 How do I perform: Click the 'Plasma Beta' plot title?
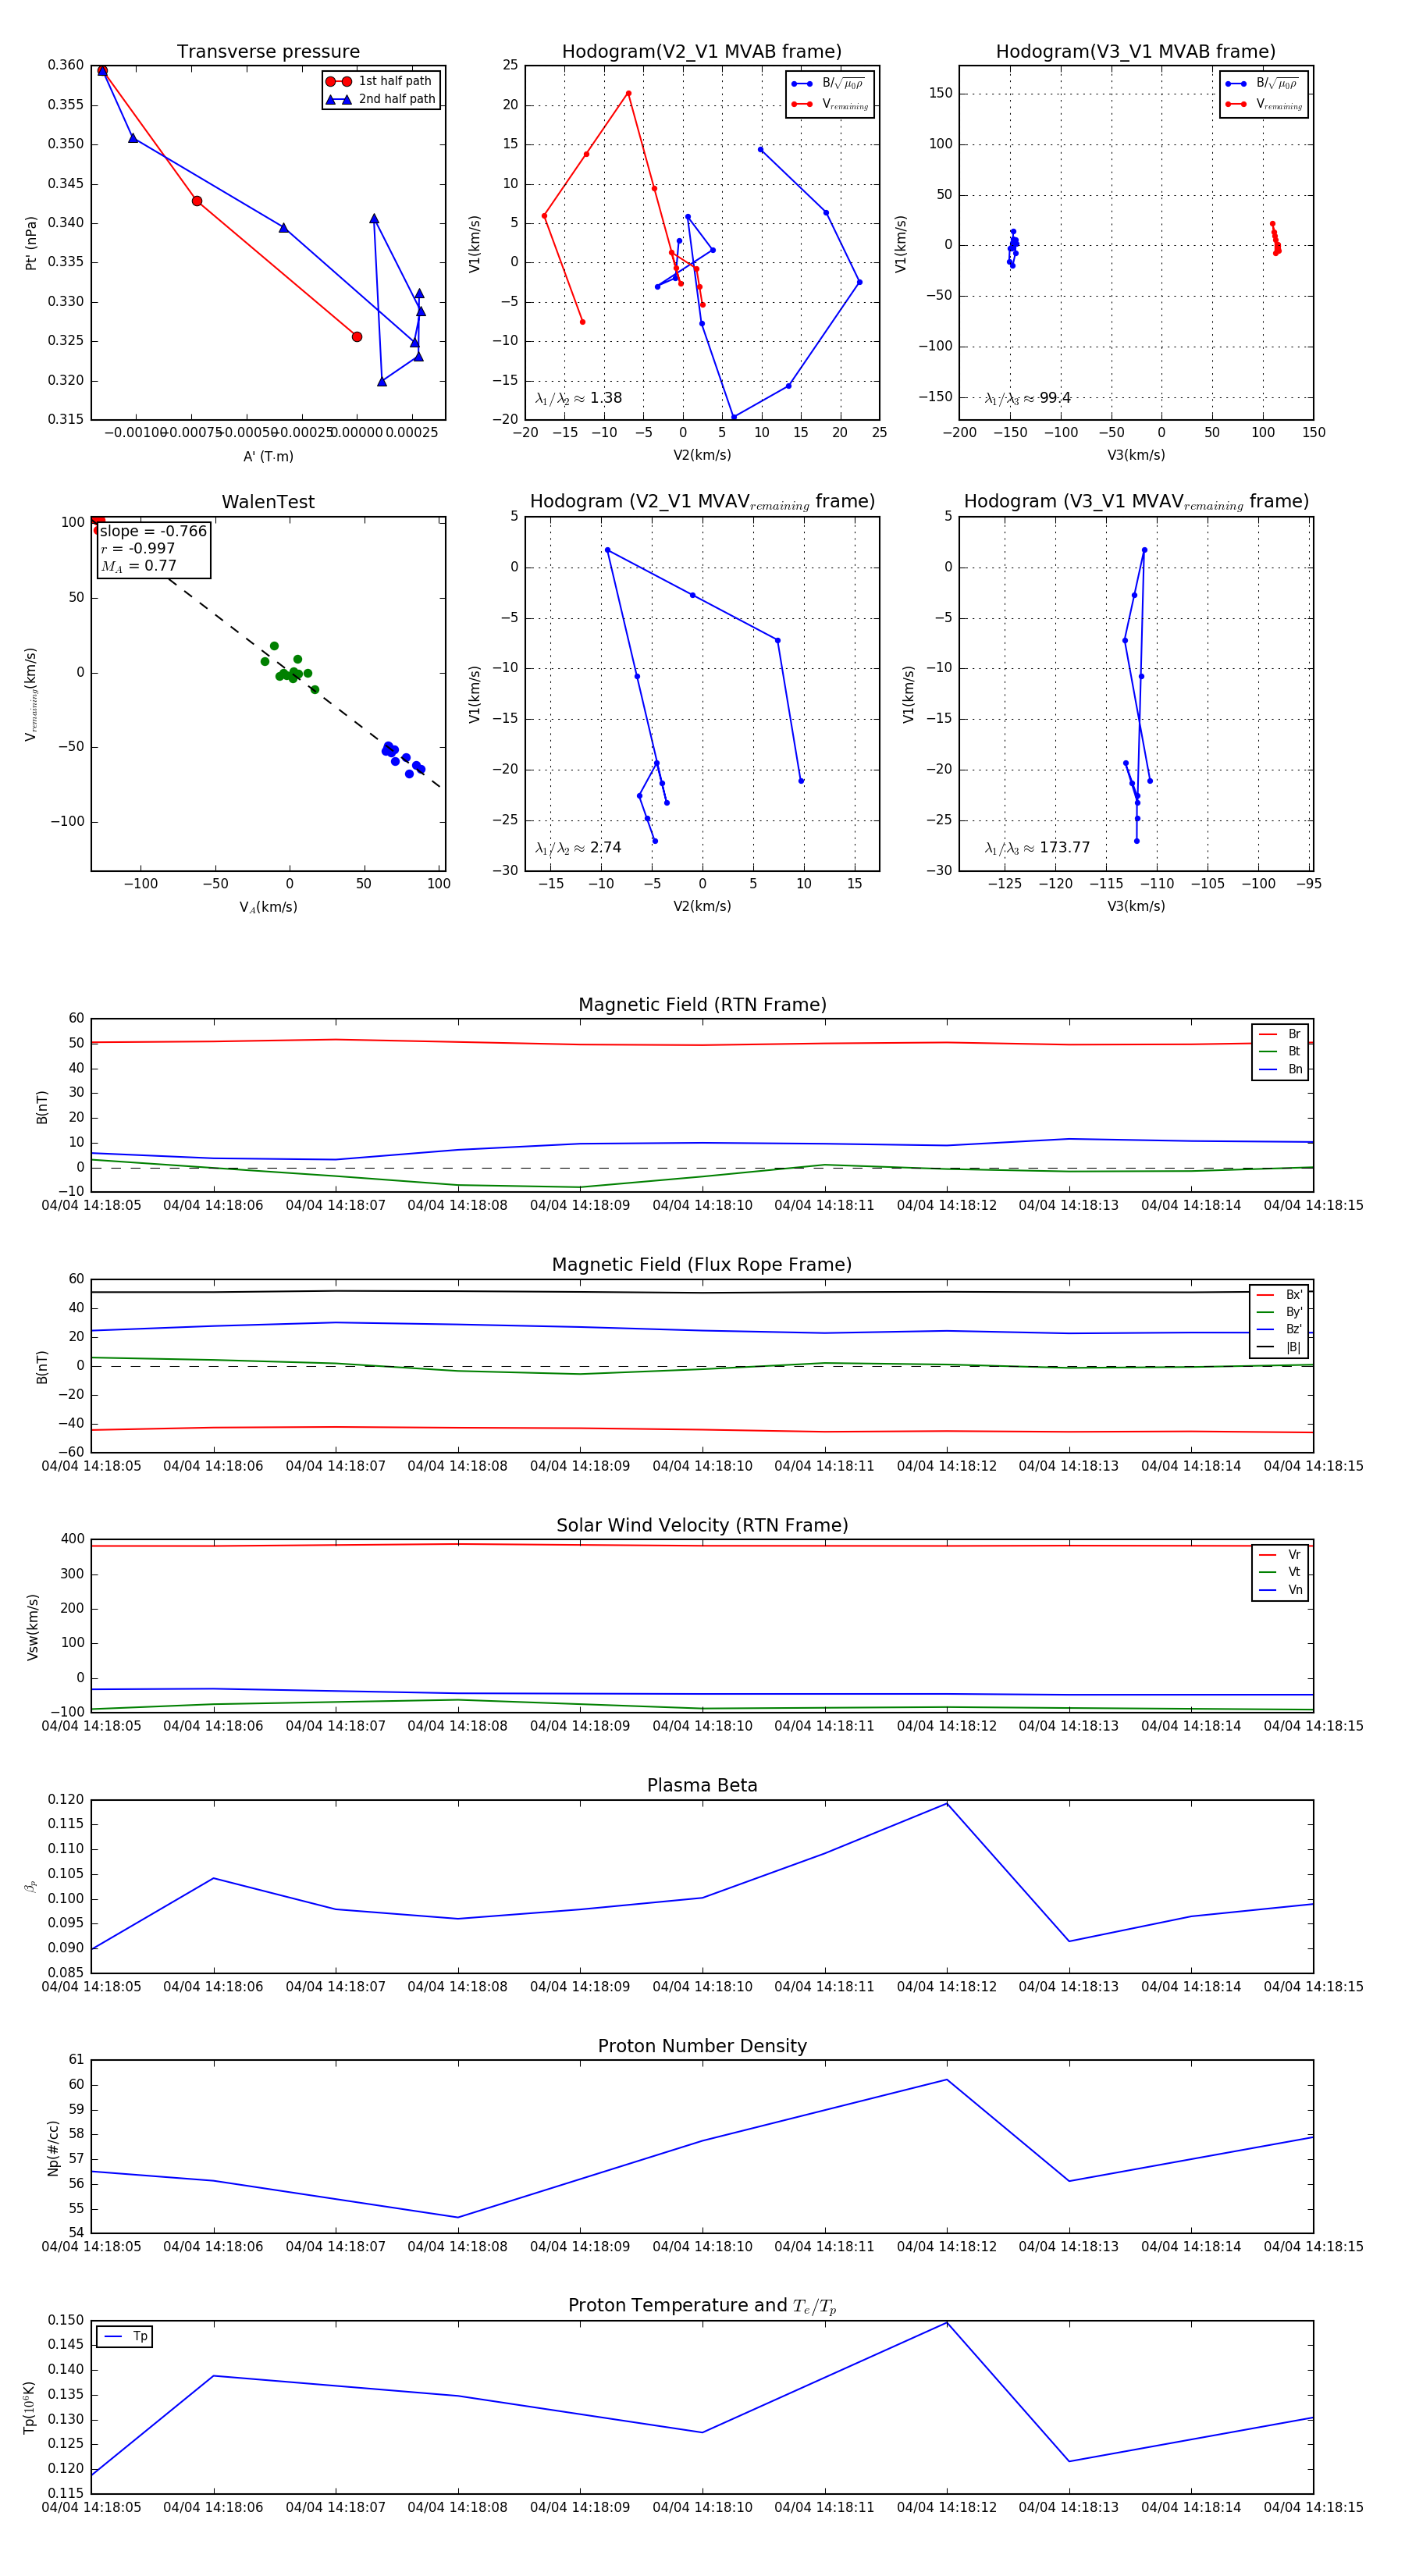(702, 1785)
